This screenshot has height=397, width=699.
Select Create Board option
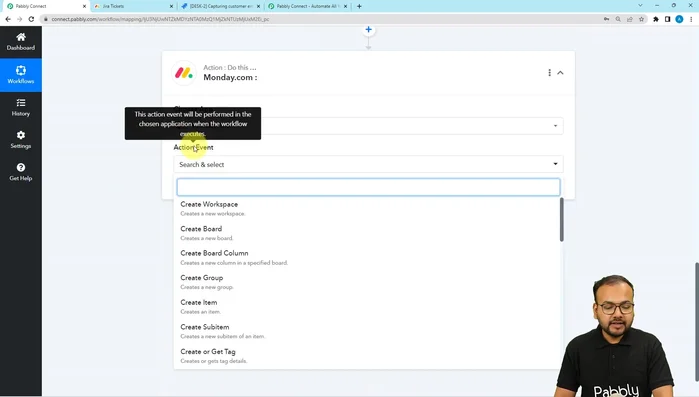pos(368,233)
